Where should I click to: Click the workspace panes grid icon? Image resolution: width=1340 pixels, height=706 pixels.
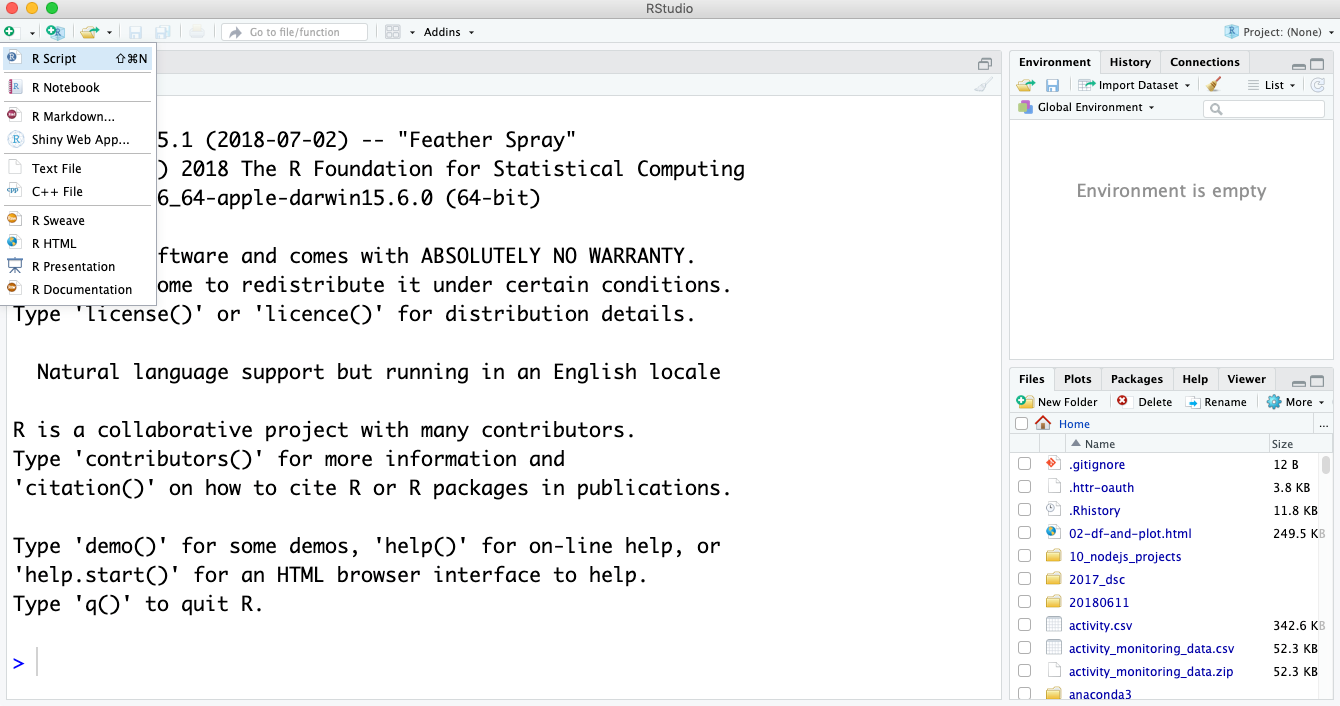pyautogui.click(x=393, y=32)
